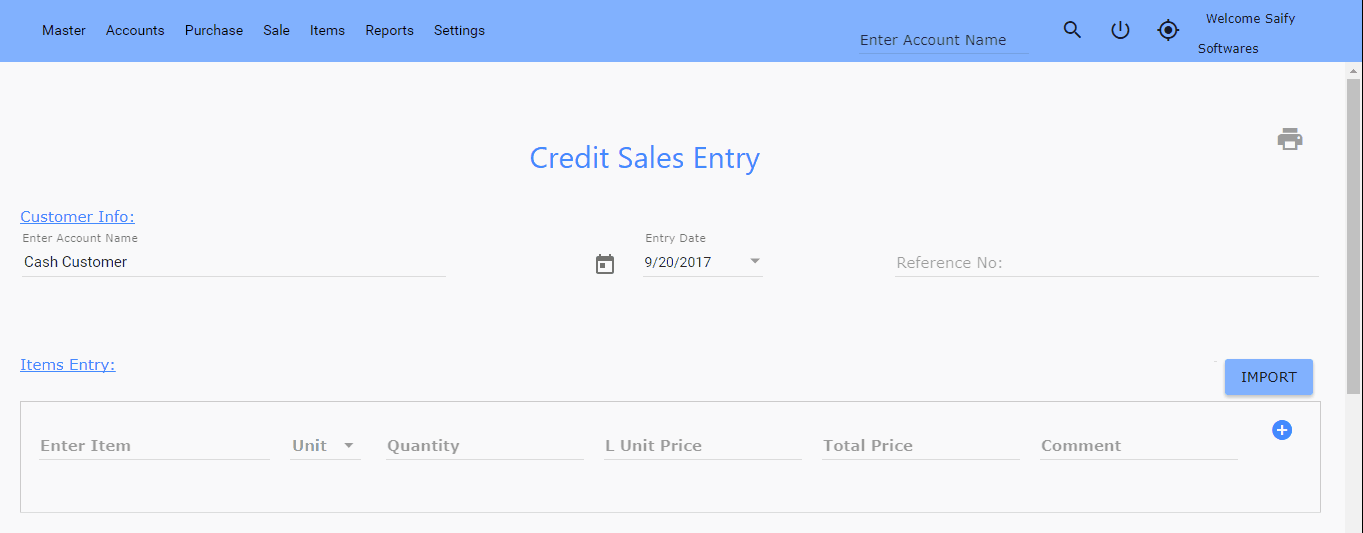The width and height of the screenshot is (1363, 533).
Task: Expand the Entry Date dropdown
Action: click(755, 262)
